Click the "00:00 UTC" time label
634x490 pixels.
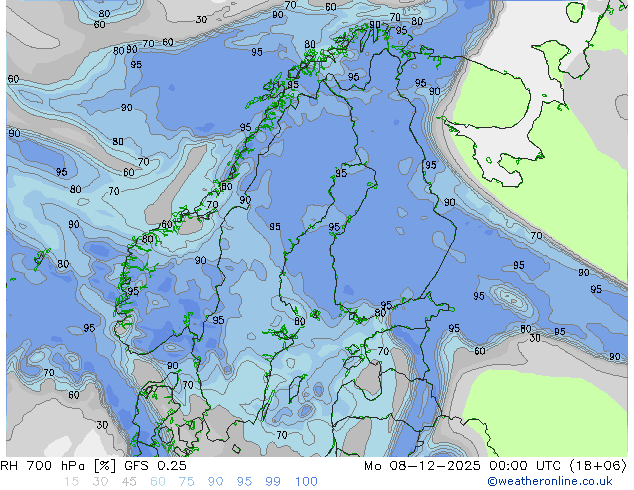[x=524, y=466]
